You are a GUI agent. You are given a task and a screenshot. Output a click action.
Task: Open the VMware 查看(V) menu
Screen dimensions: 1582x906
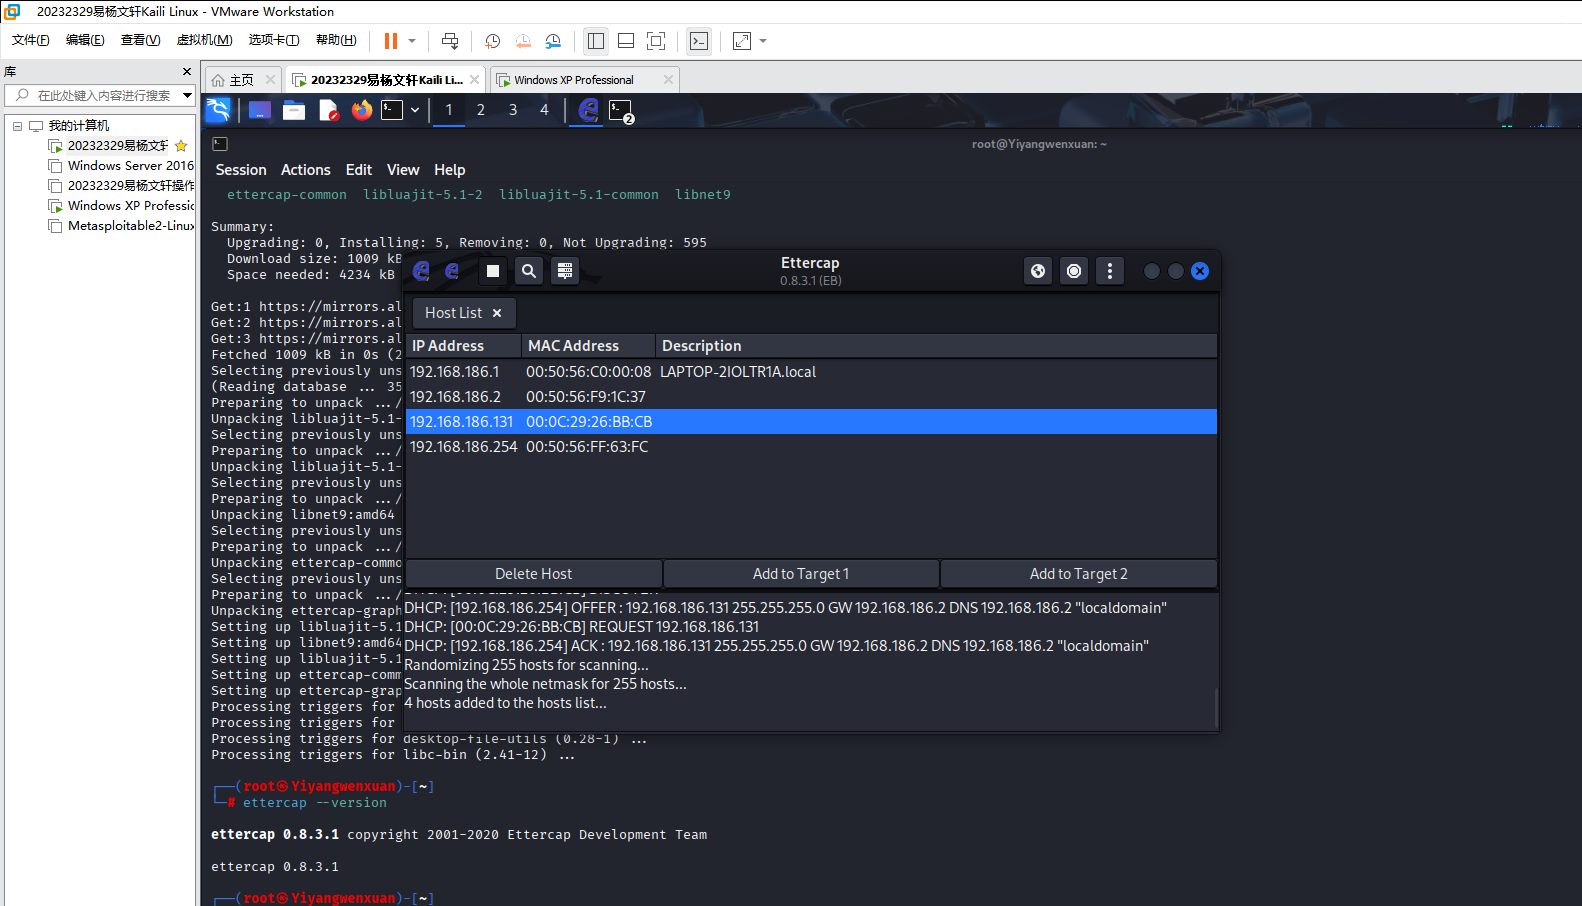140,40
